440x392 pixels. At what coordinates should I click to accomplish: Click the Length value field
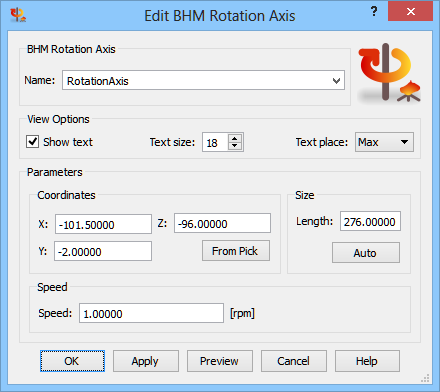pos(370,221)
